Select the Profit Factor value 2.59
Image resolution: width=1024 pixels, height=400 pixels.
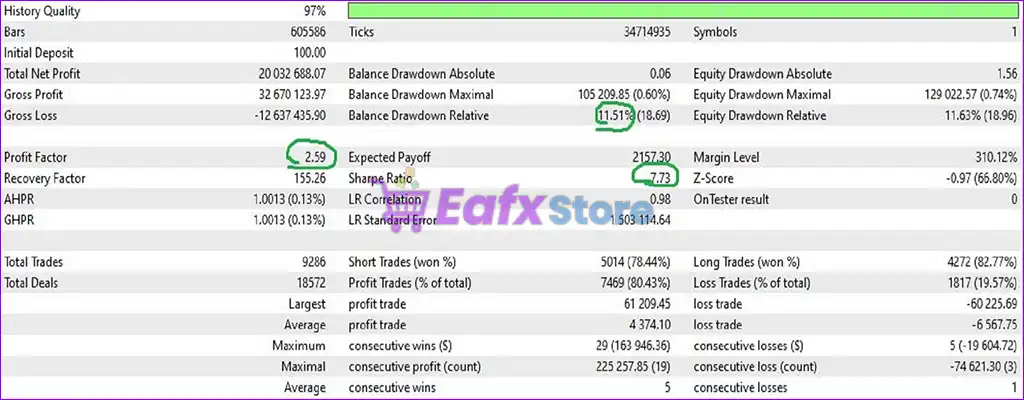click(x=314, y=158)
